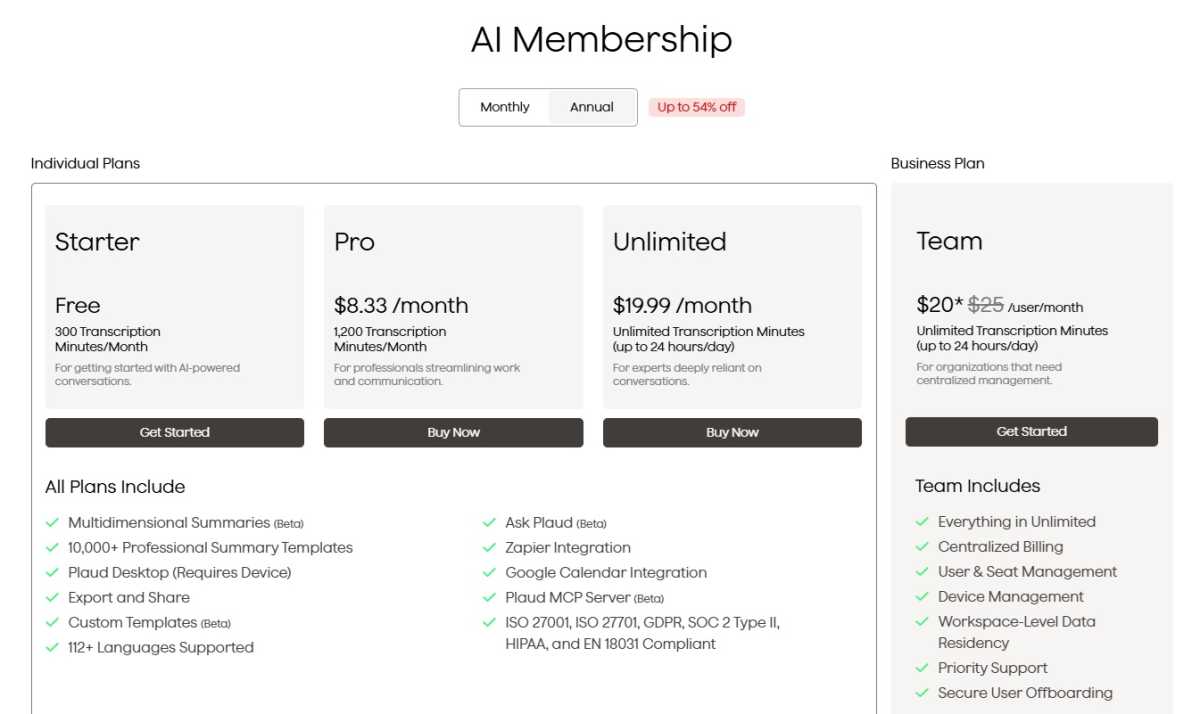Click Buy Now under Unlimited plan
Screen dimensions: 1200x714
click(732, 432)
